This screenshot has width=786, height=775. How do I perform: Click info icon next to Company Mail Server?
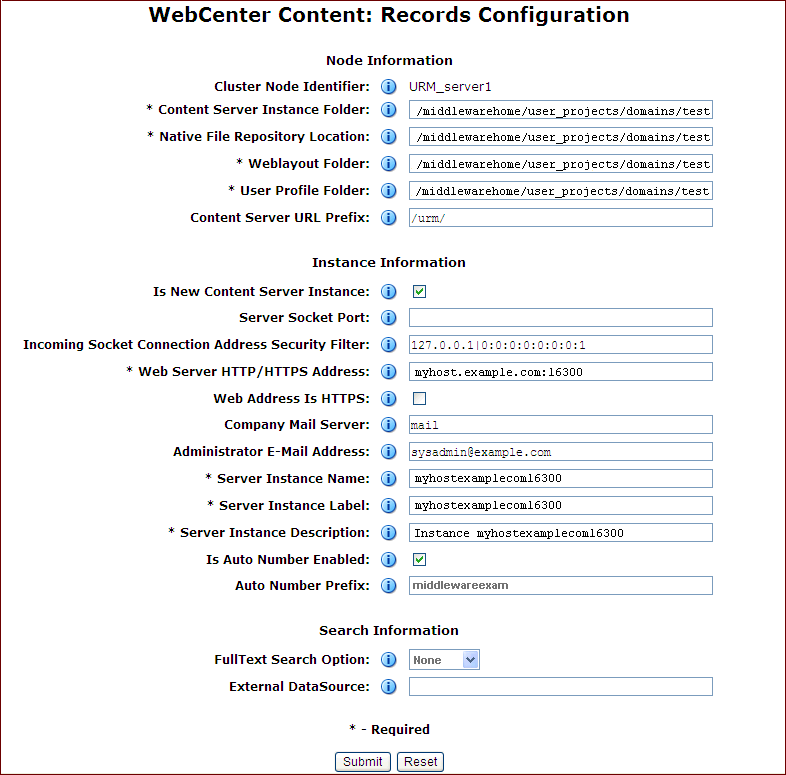pos(388,425)
